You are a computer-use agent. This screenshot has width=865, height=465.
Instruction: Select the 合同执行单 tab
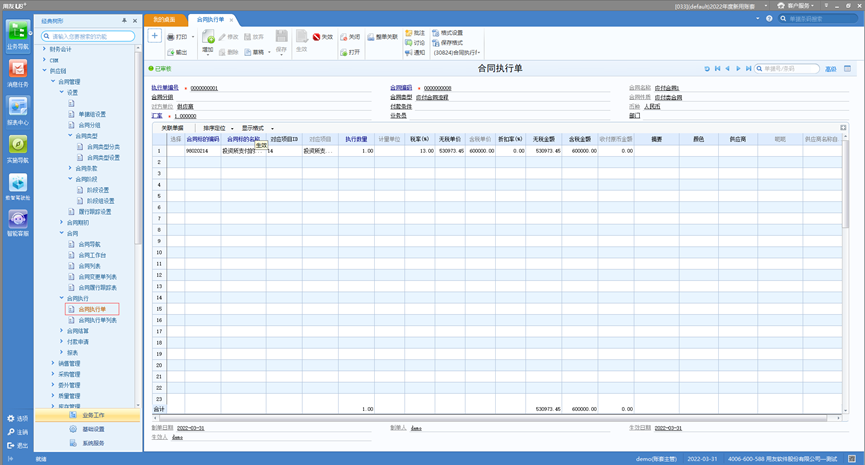(210, 19)
